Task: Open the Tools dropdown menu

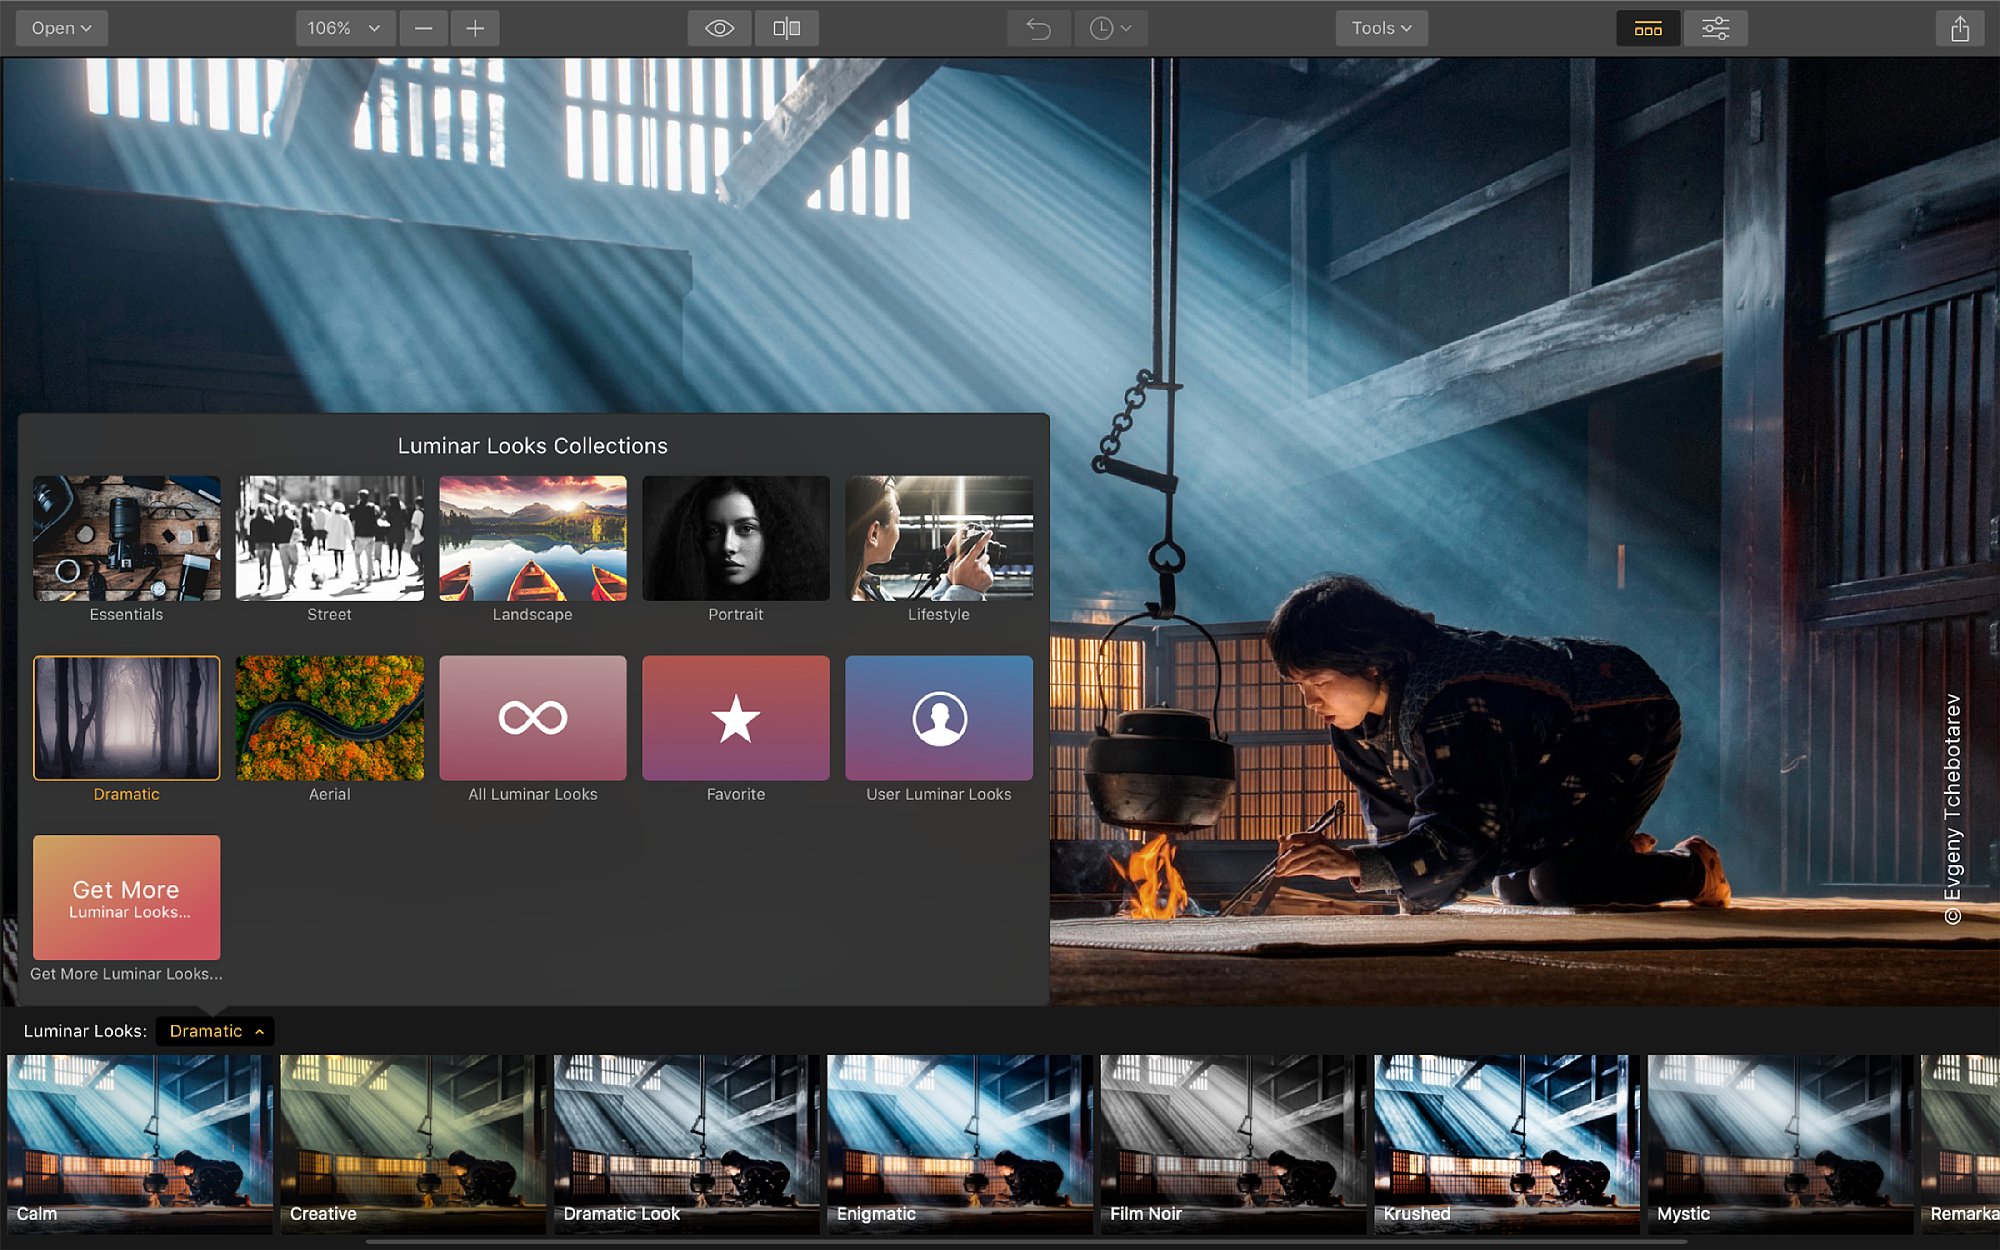Action: click(x=1381, y=28)
